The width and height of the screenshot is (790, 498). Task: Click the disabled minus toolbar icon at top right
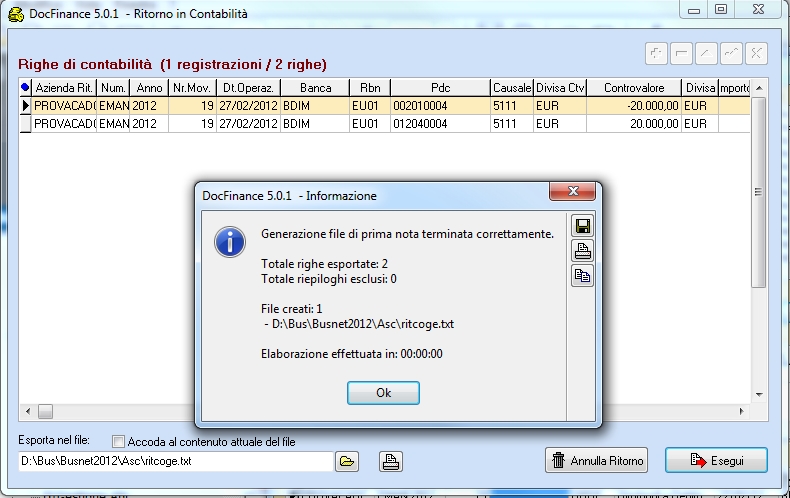(681, 53)
